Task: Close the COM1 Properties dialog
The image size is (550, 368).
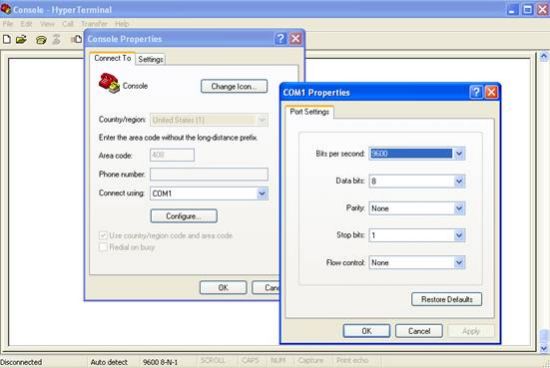Action: [491, 92]
